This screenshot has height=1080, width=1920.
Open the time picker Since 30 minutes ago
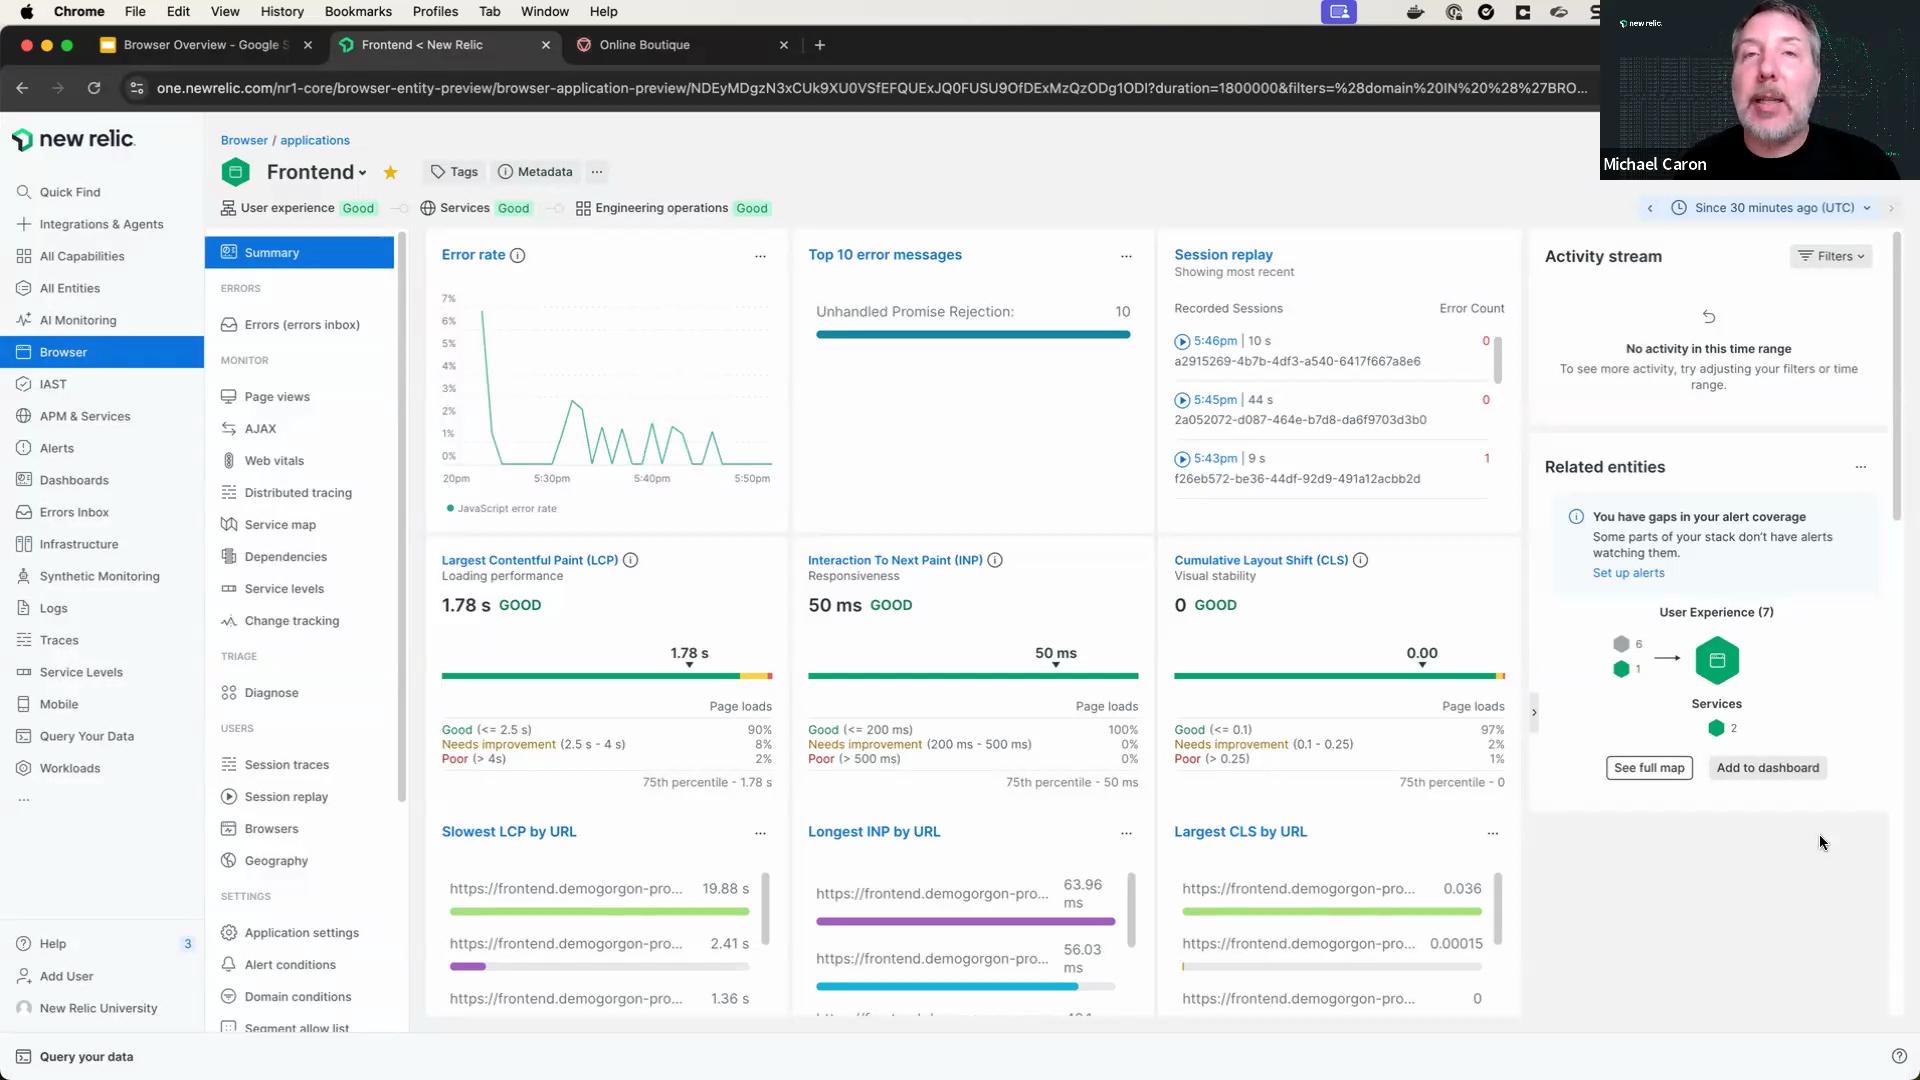pyautogui.click(x=1771, y=208)
